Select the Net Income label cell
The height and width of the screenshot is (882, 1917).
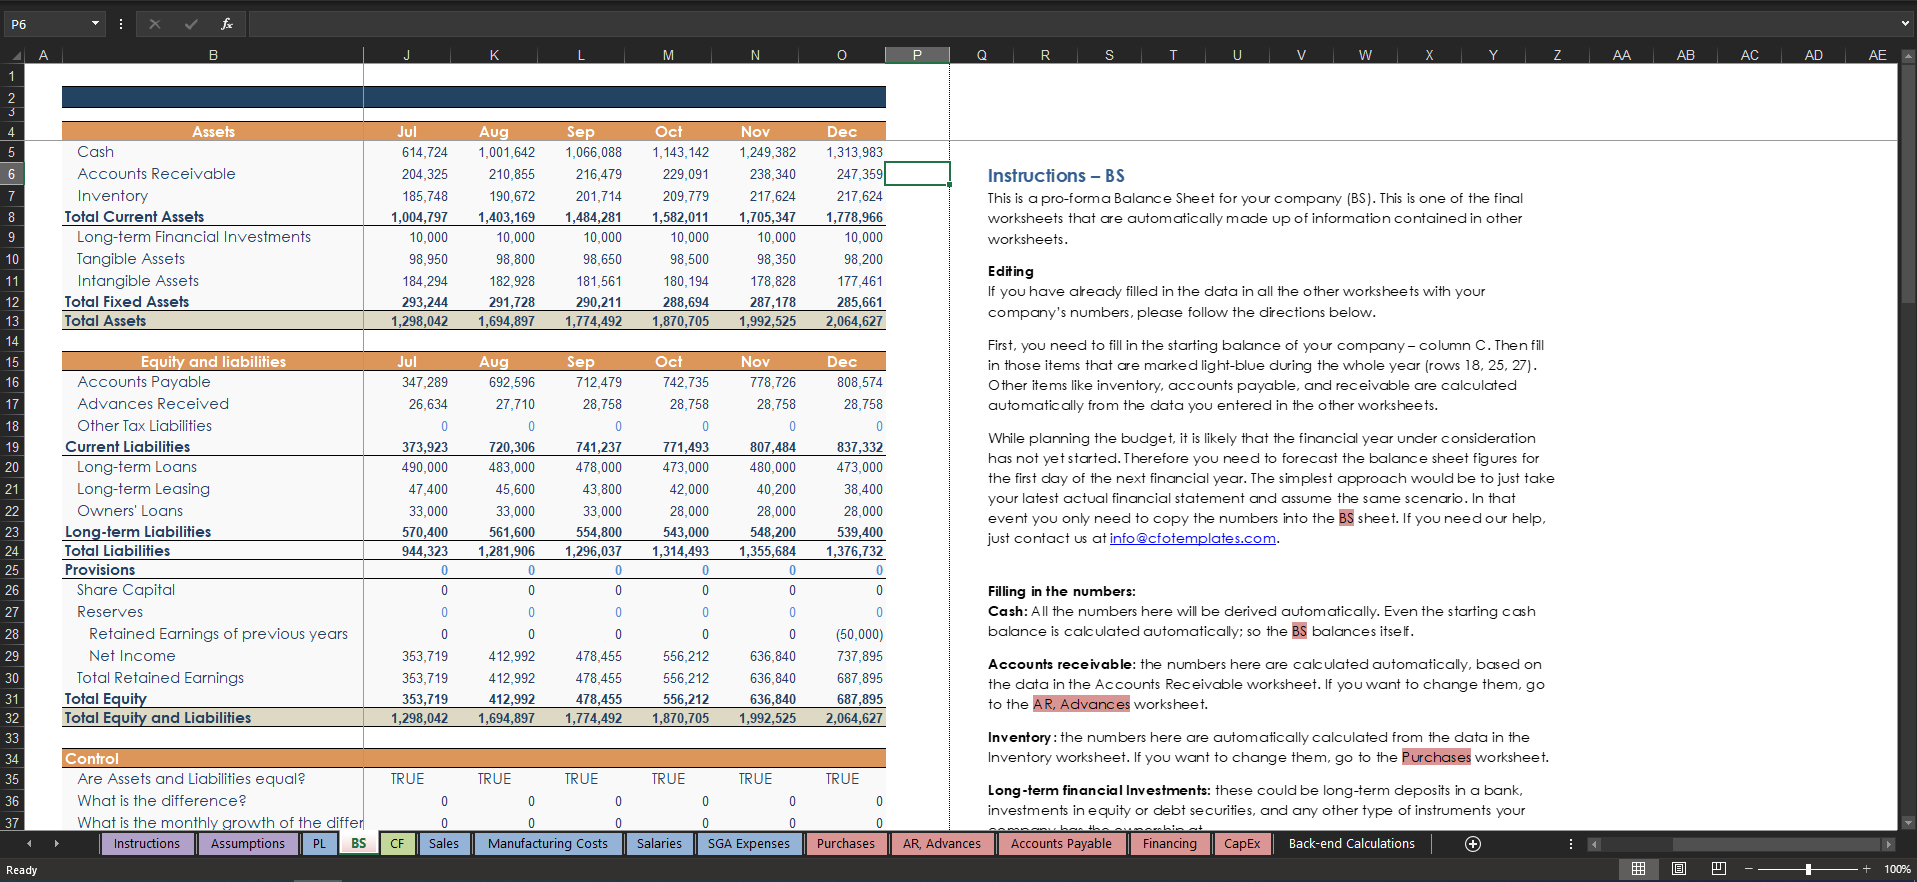pos(213,656)
